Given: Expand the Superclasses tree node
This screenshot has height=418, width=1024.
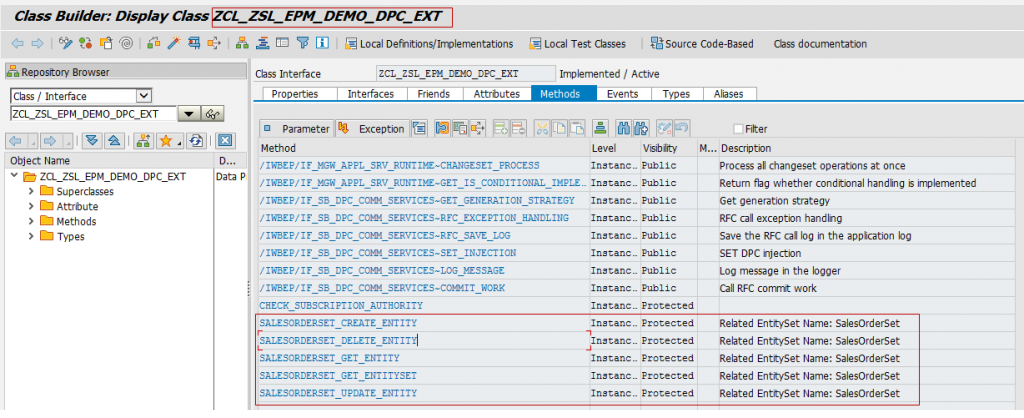Looking at the screenshot, I should coord(32,191).
